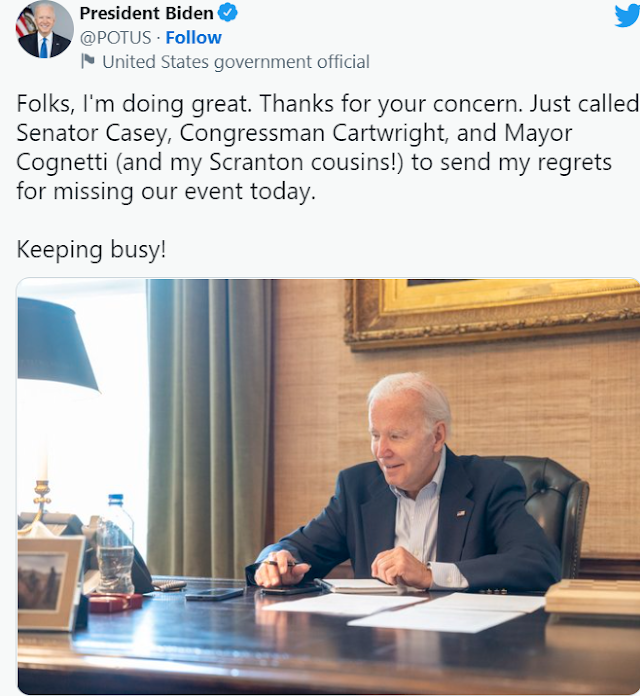Viewport: 640px width, 696px height.
Task: Click the framed picture on the desk
Action: [50, 582]
